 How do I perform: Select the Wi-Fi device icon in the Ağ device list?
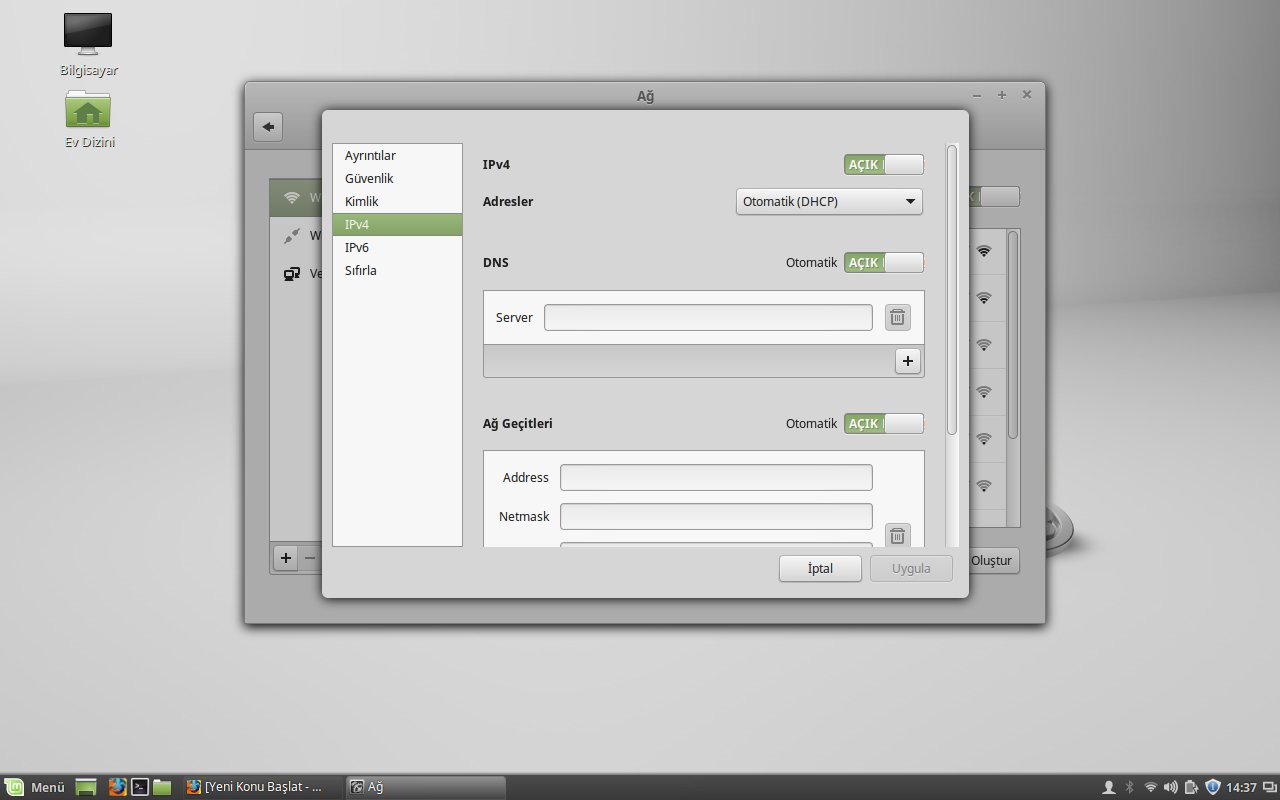point(292,198)
